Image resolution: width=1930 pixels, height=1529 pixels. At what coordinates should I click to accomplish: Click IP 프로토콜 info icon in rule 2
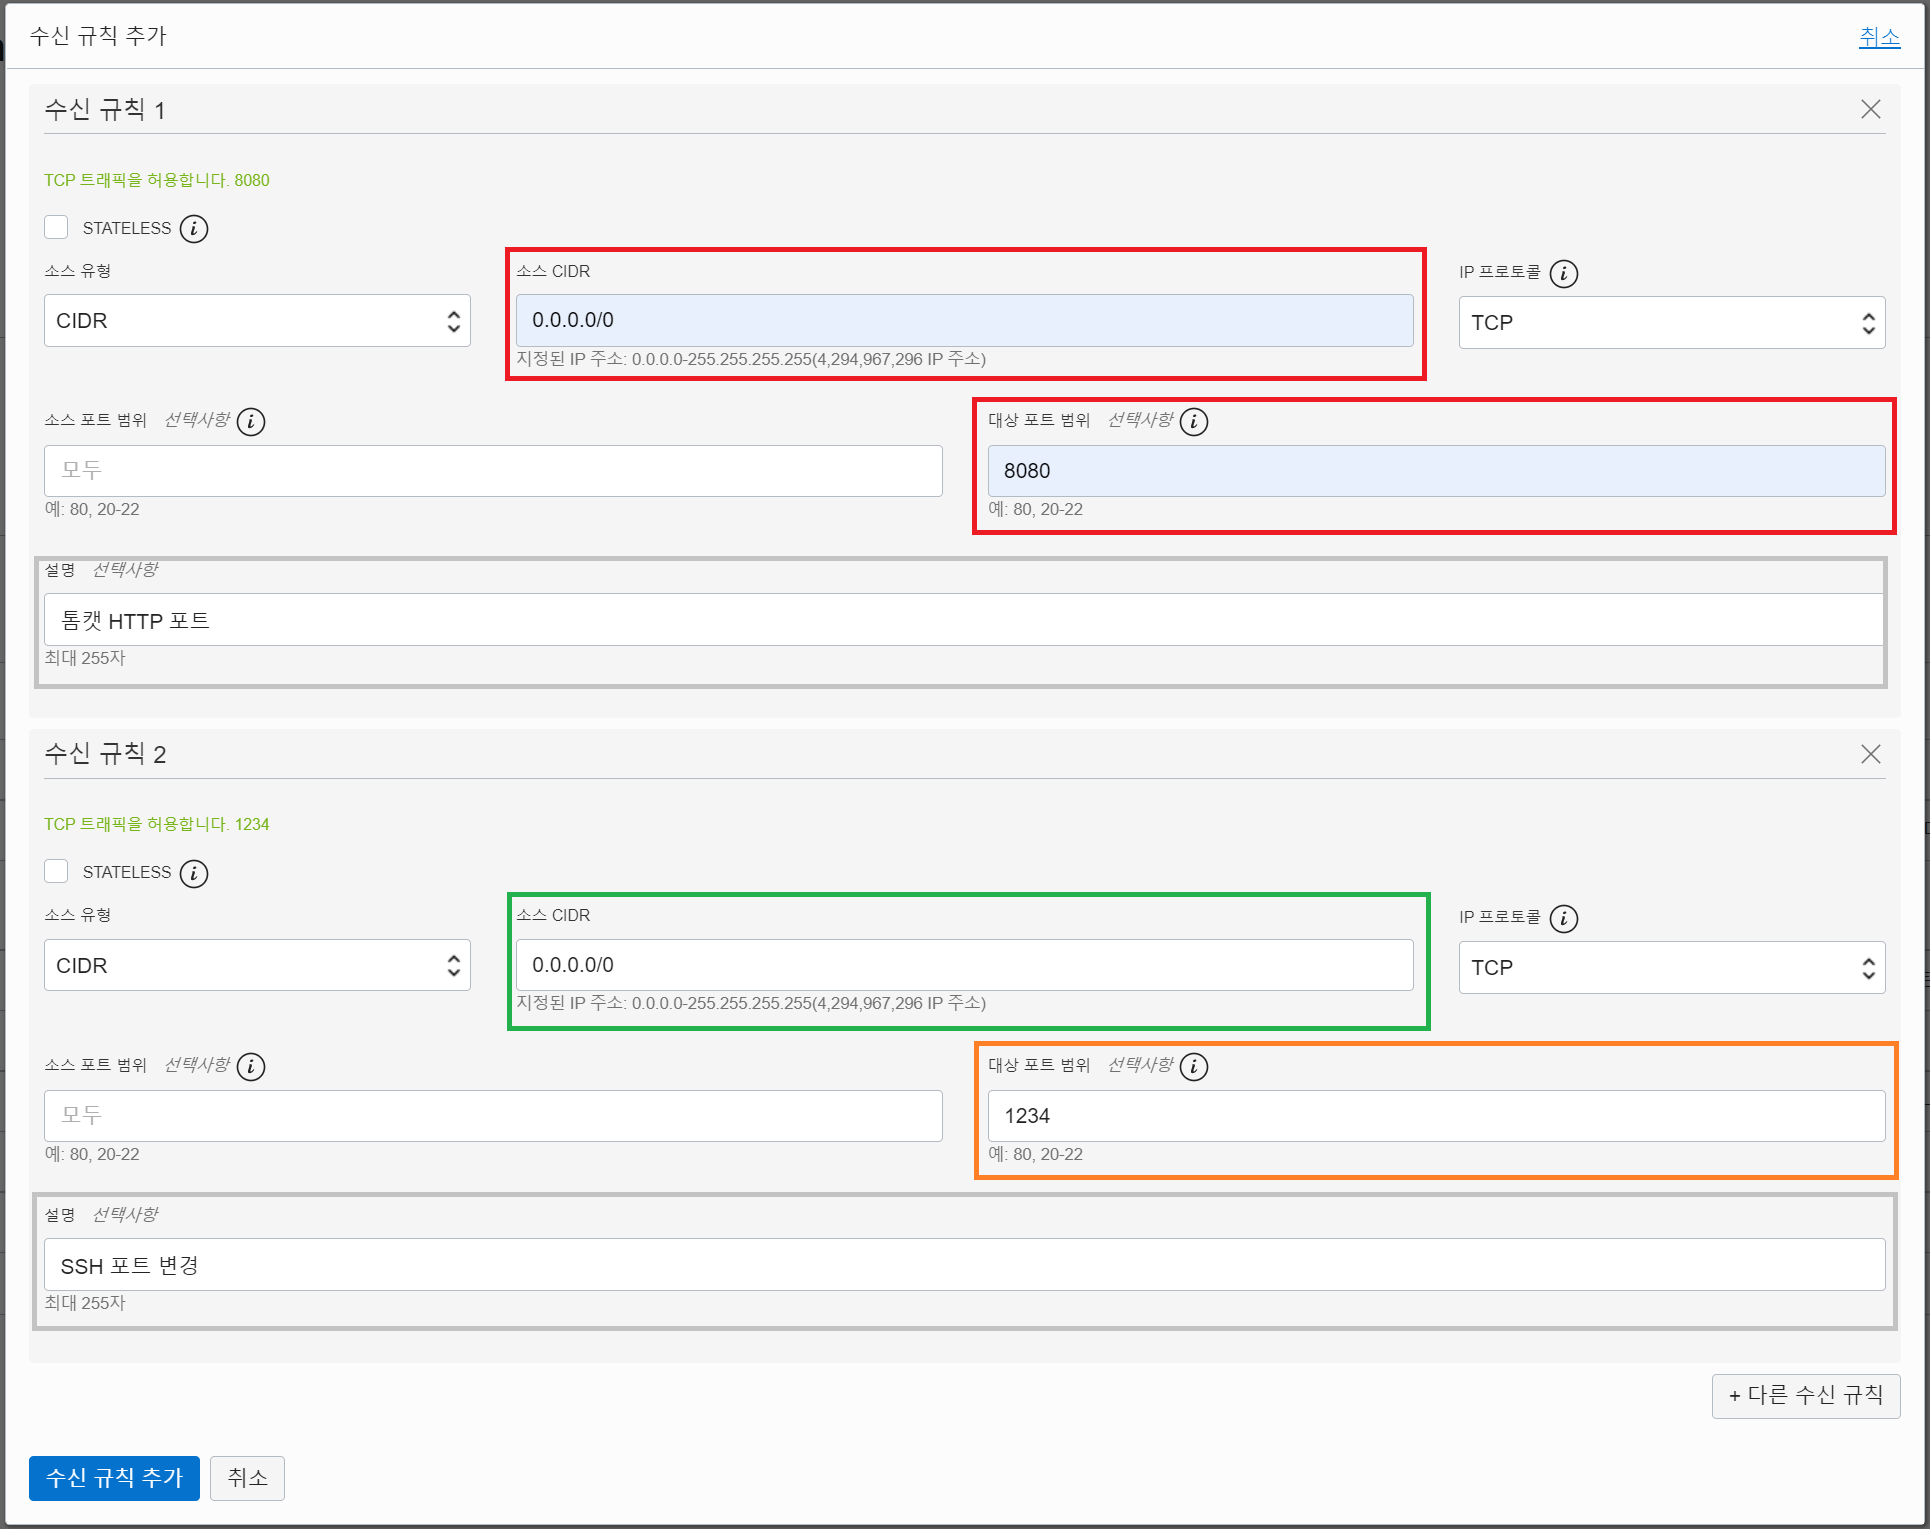pos(1564,918)
